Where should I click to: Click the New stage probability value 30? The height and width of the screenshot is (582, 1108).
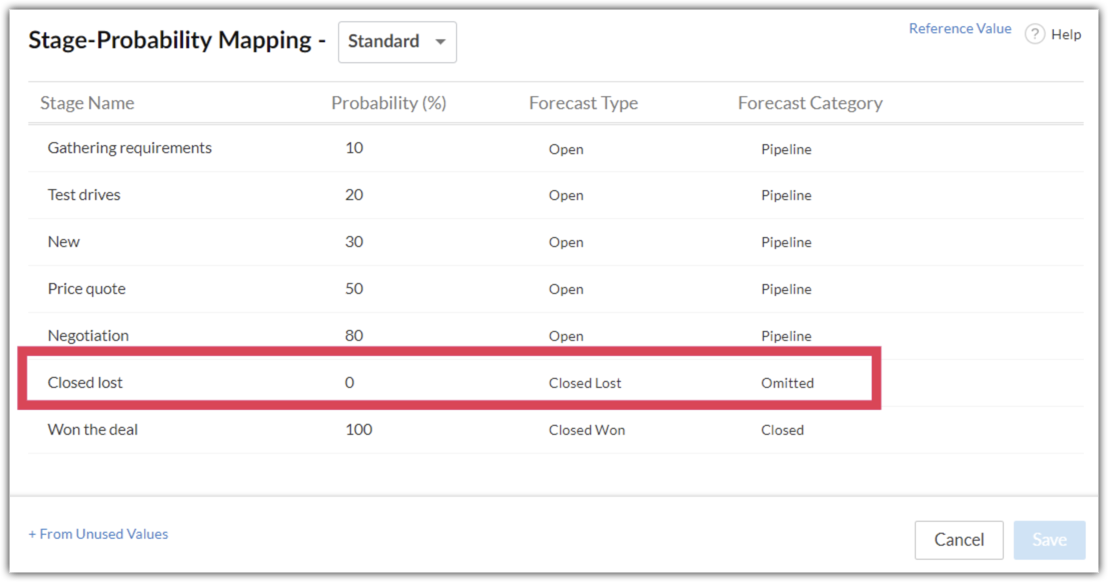(x=354, y=242)
